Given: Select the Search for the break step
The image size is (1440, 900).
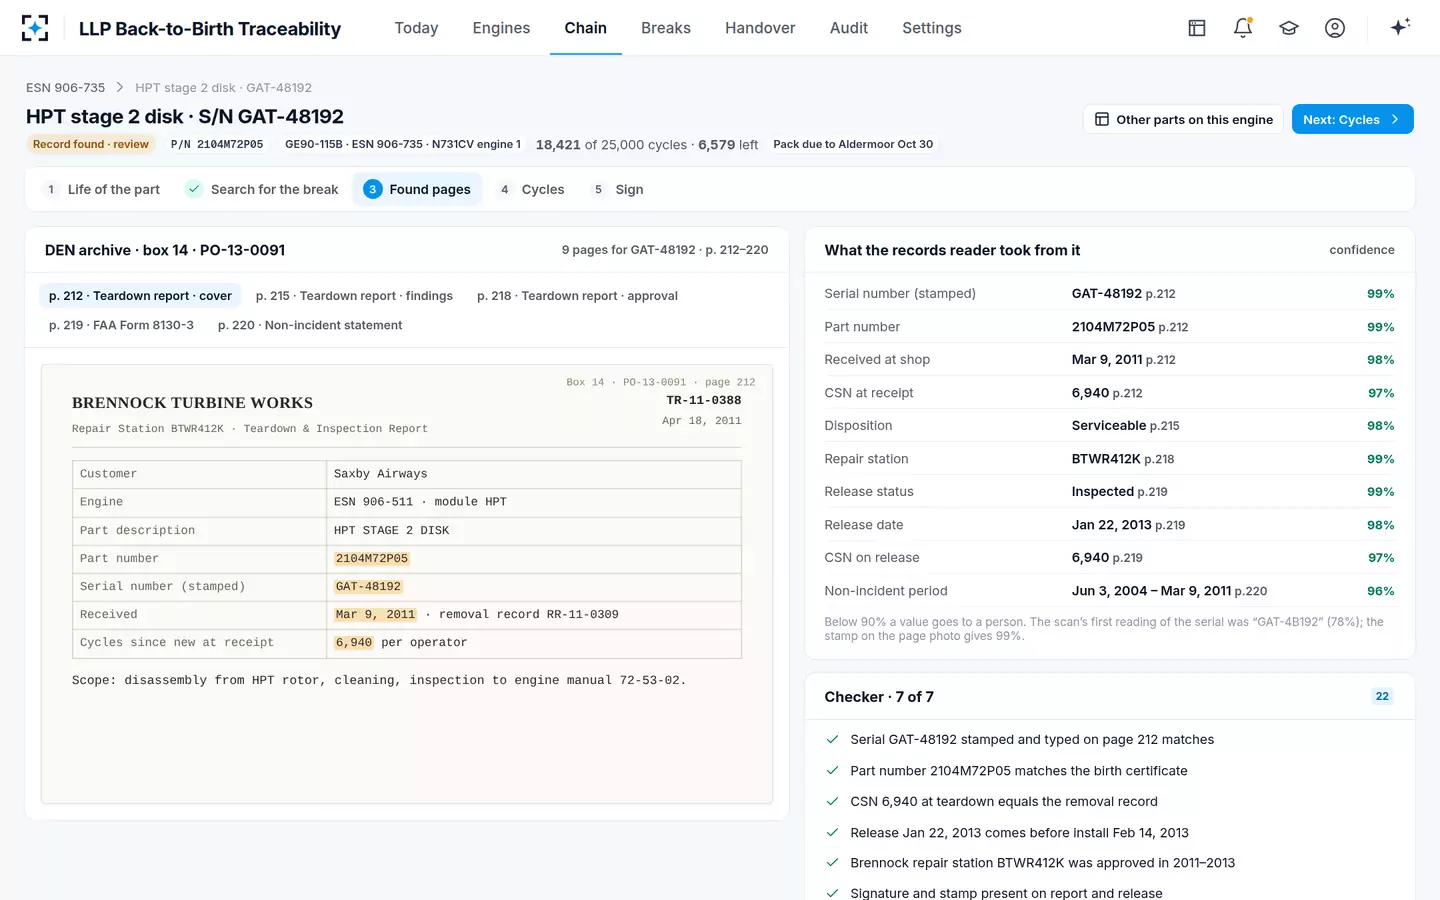Looking at the screenshot, I should click(x=263, y=189).
